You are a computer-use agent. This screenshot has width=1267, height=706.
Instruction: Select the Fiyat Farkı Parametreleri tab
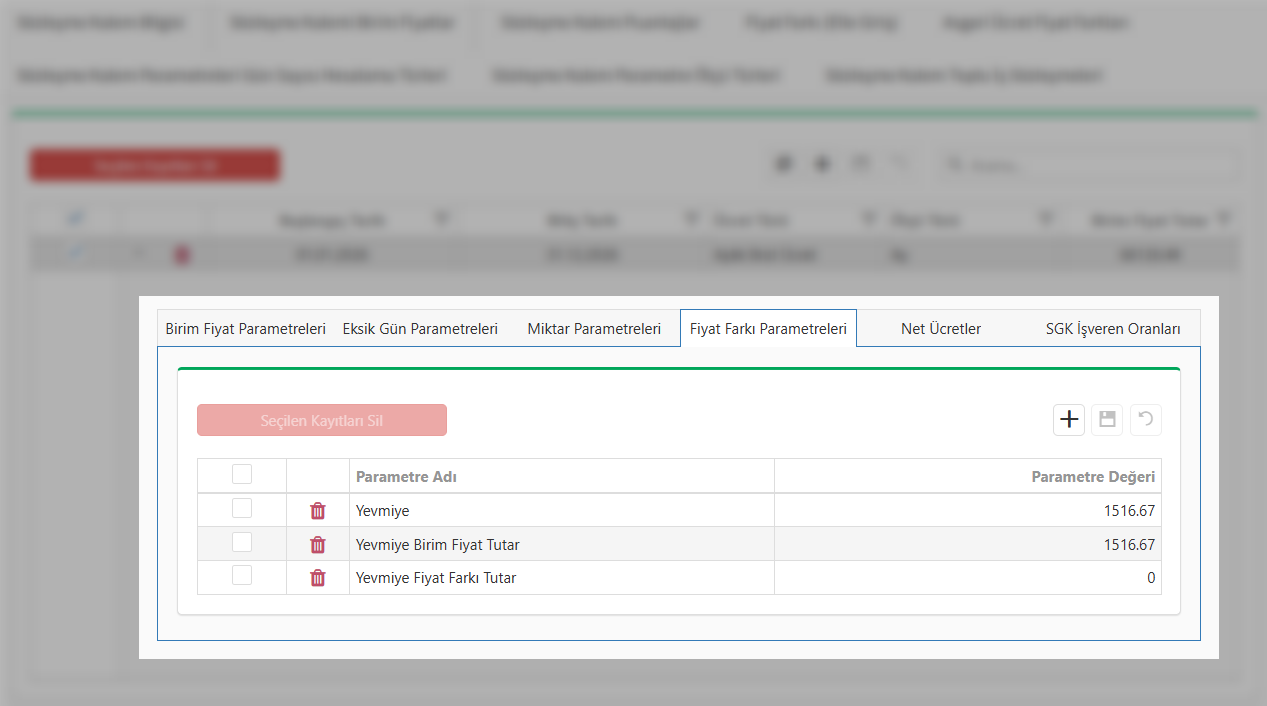coord(768,329)
